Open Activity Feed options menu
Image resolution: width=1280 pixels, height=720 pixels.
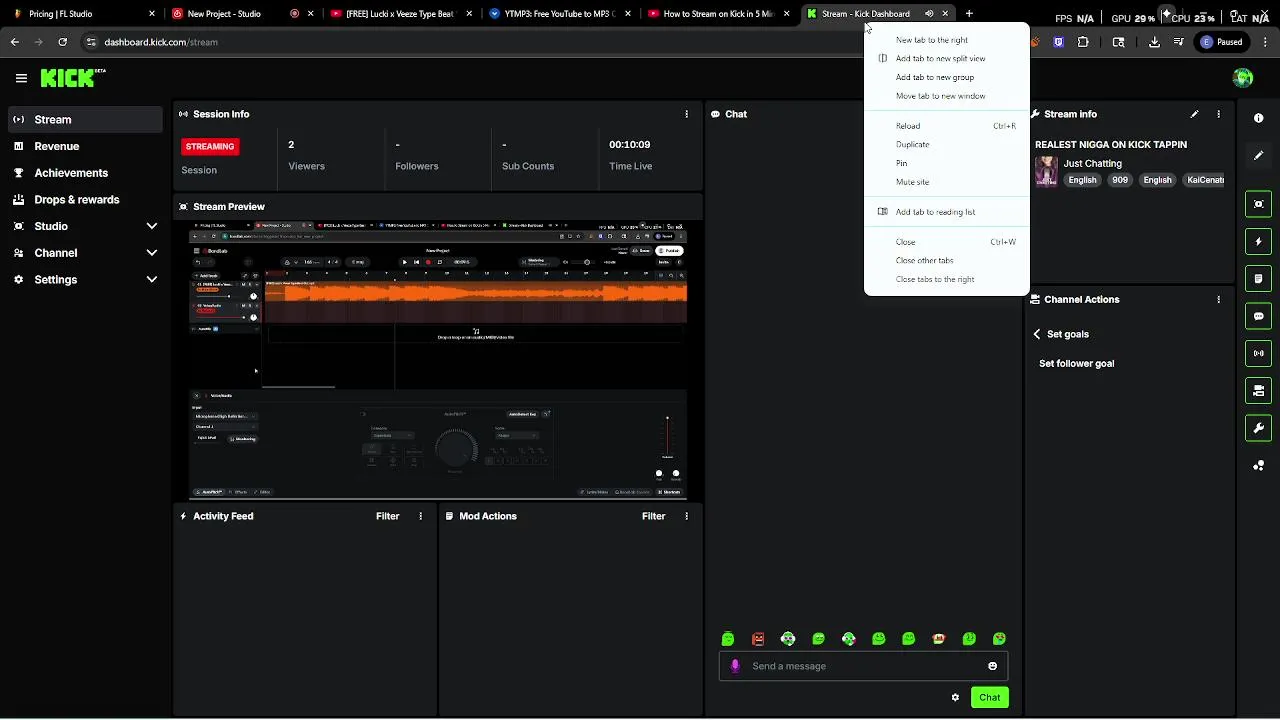(420, 516)
